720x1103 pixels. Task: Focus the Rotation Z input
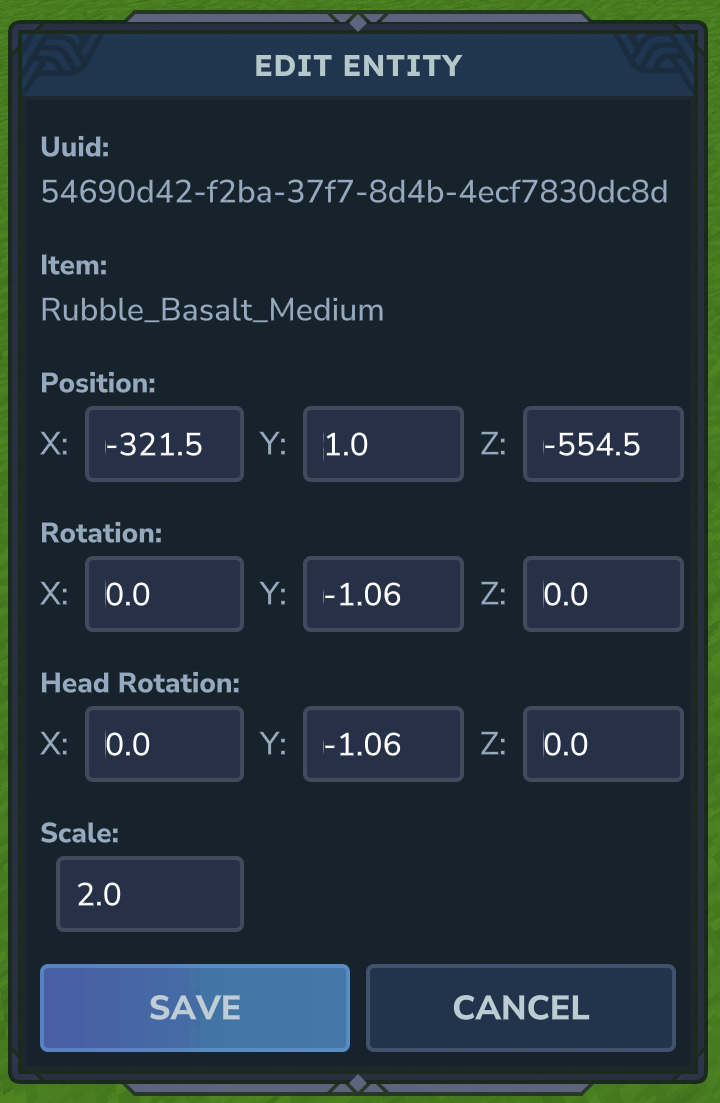coord(603,594)
